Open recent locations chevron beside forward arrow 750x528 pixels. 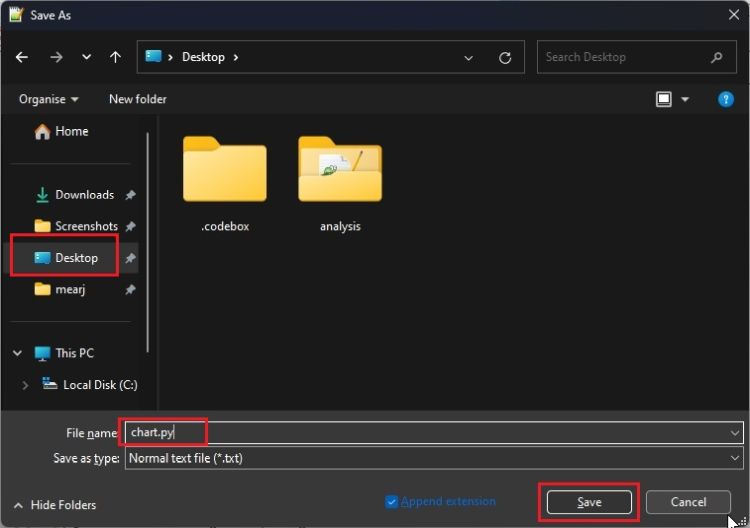coord(86,57)
